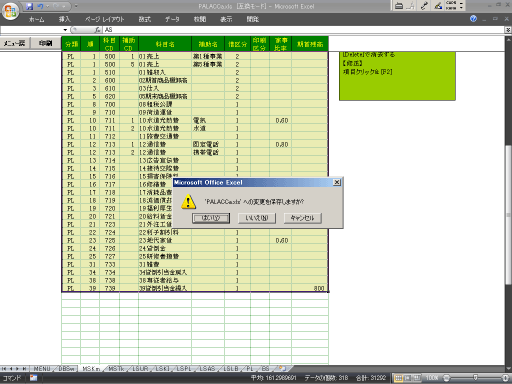Open the Office button menu

coord(10,11)
